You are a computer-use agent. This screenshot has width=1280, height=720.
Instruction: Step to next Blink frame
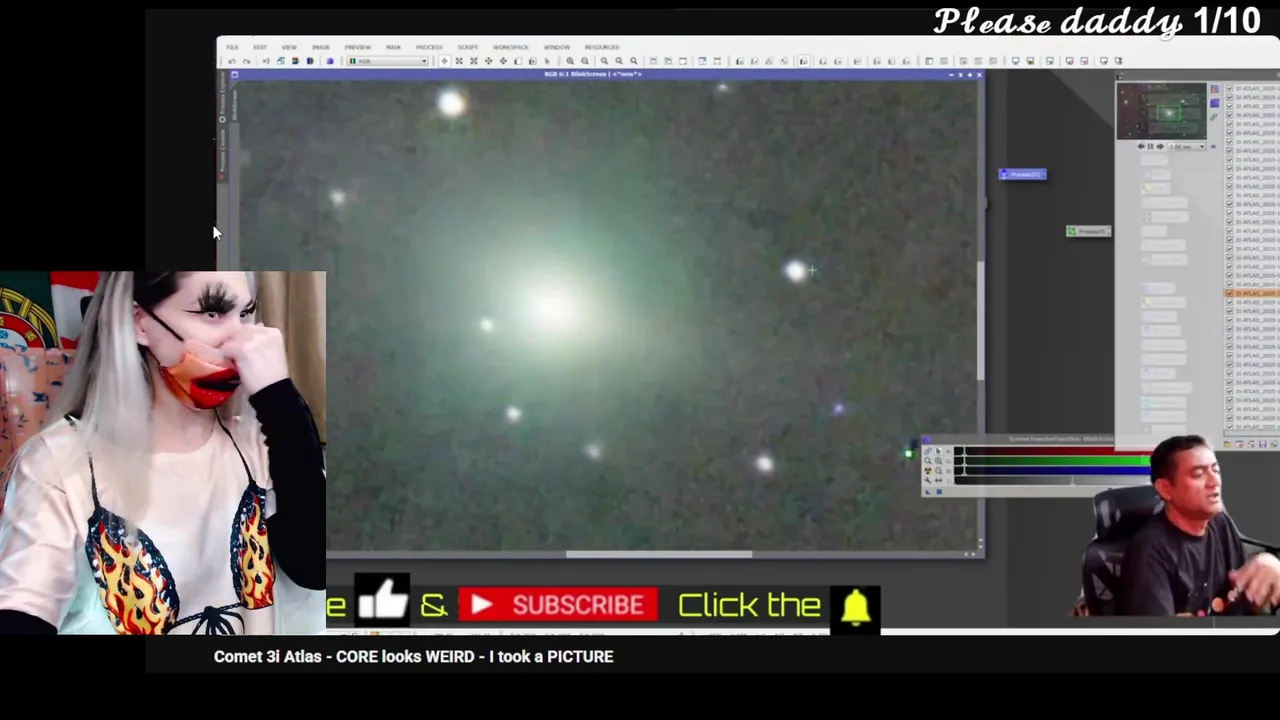(1160, 146)
